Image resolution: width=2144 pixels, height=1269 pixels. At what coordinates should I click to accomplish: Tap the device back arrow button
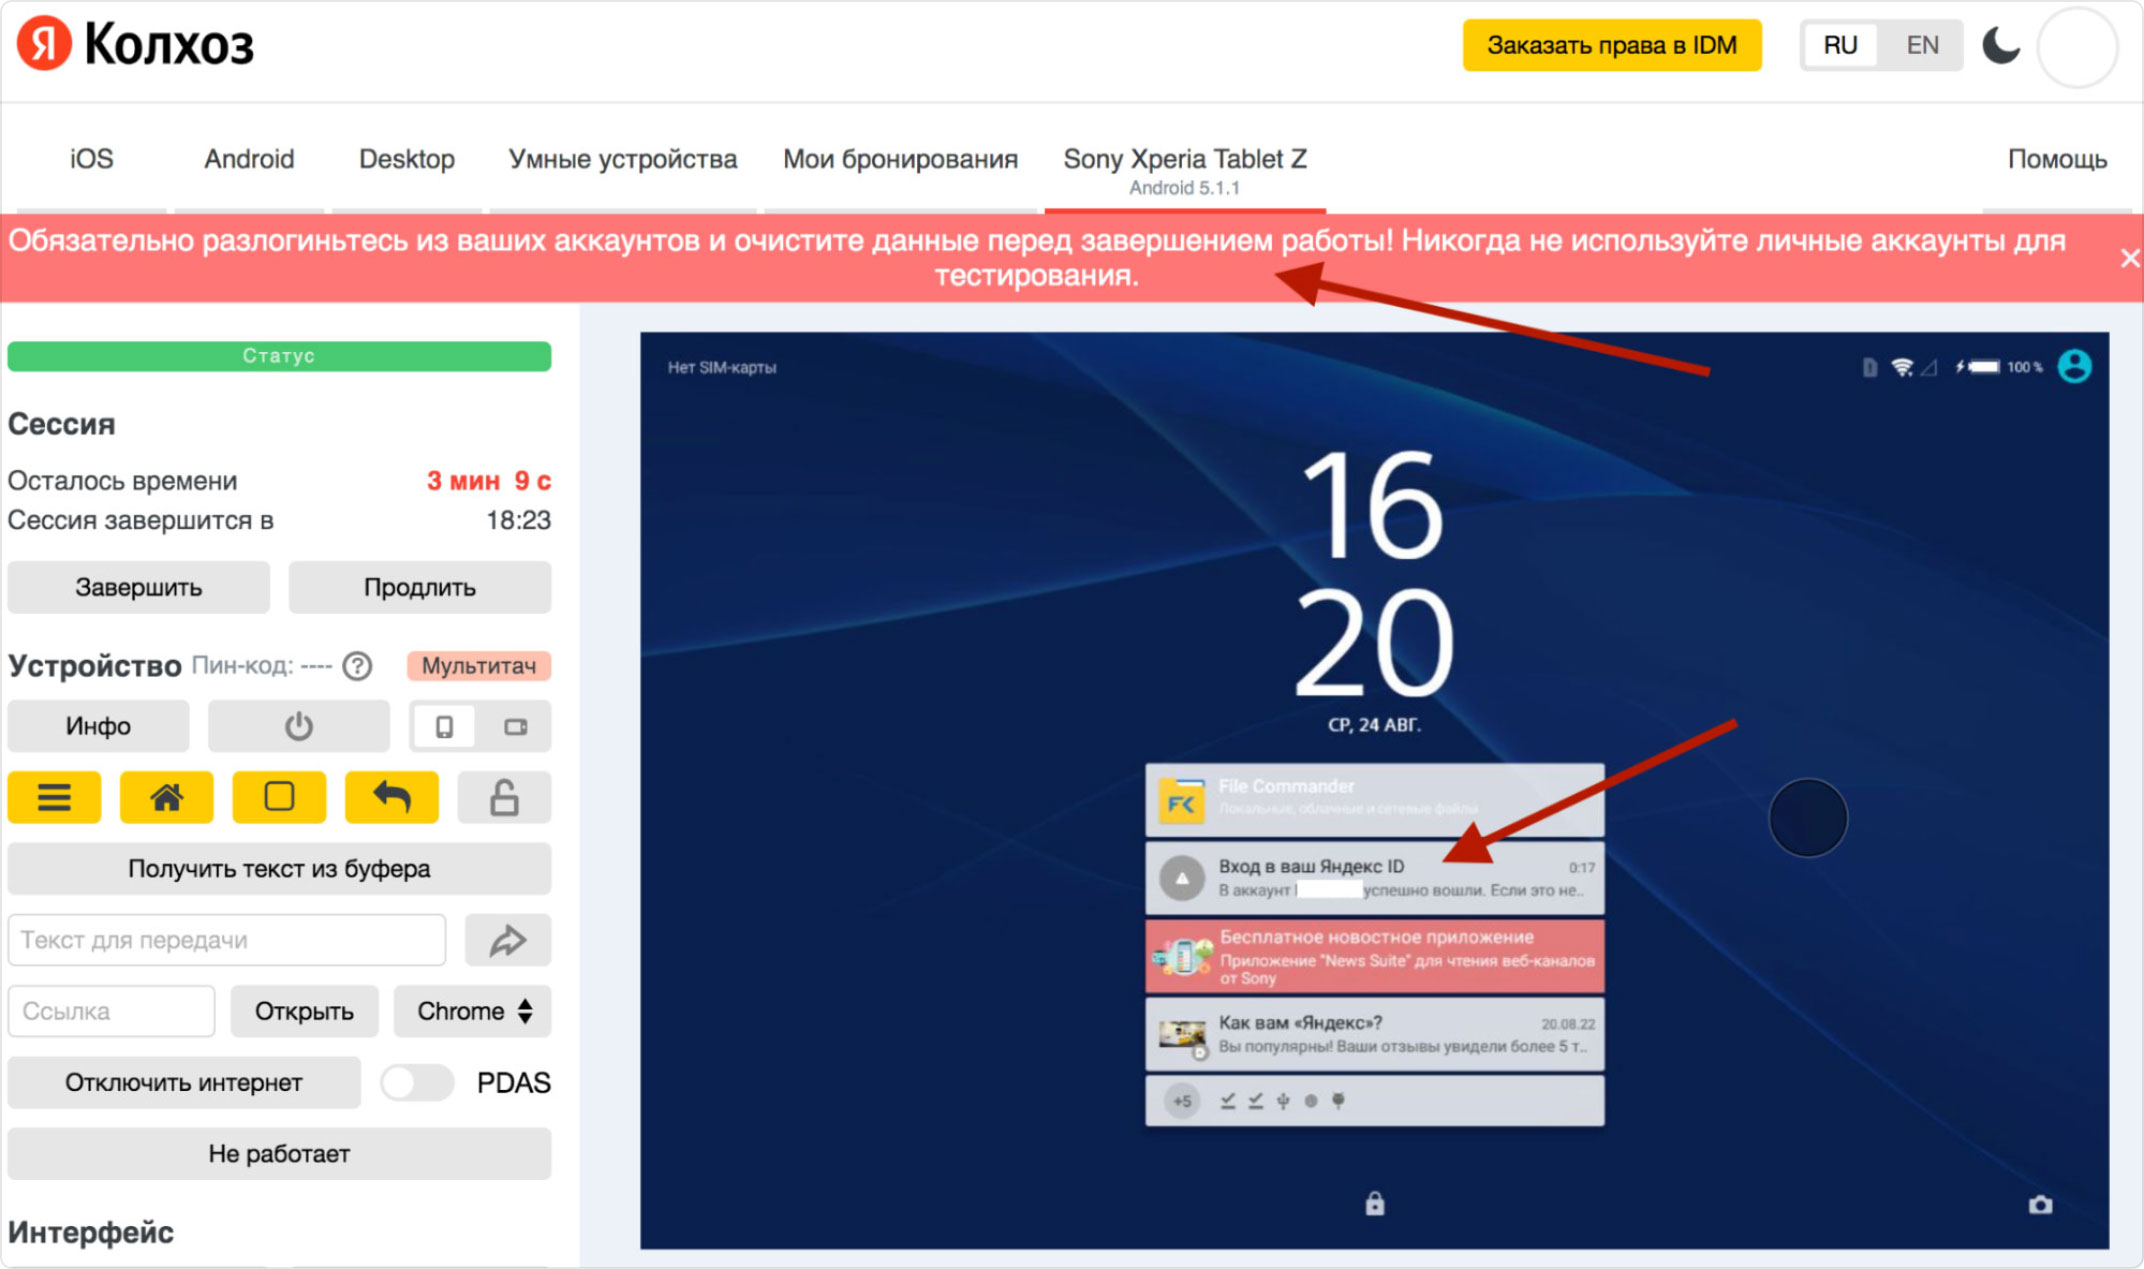pyautogui.click(x=391, y=797)
